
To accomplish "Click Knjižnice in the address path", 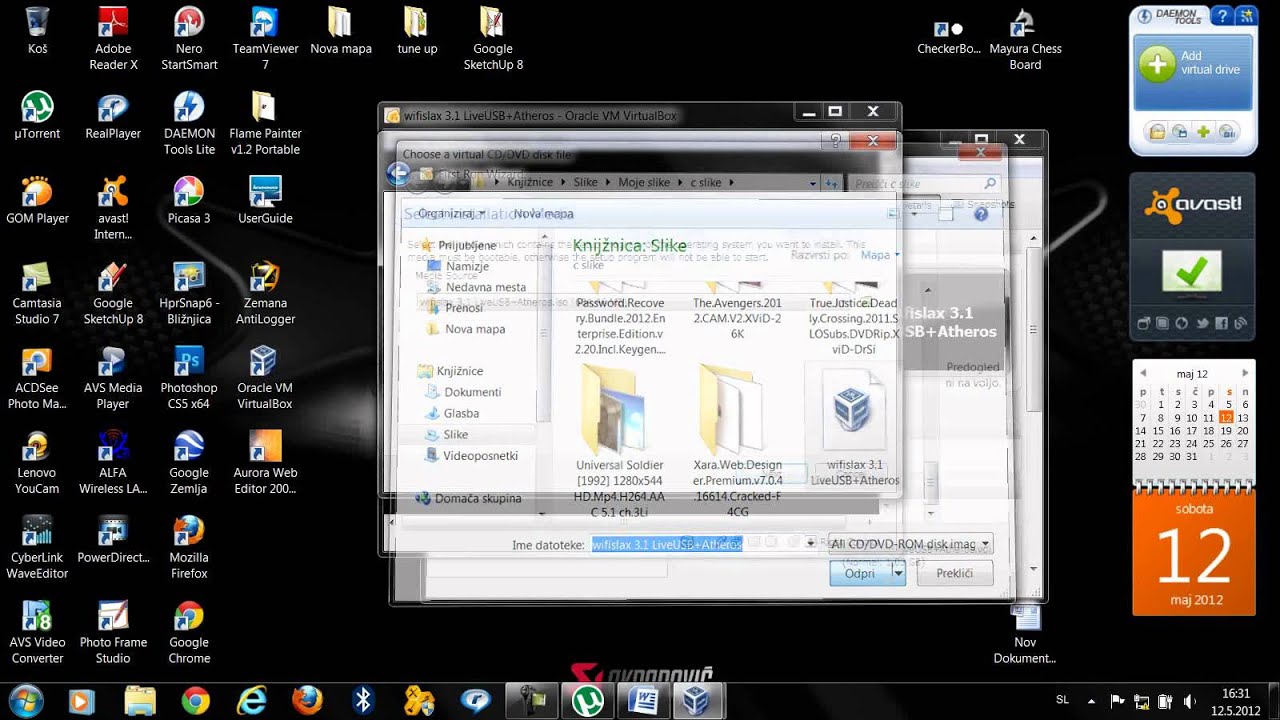I will 530,182.
